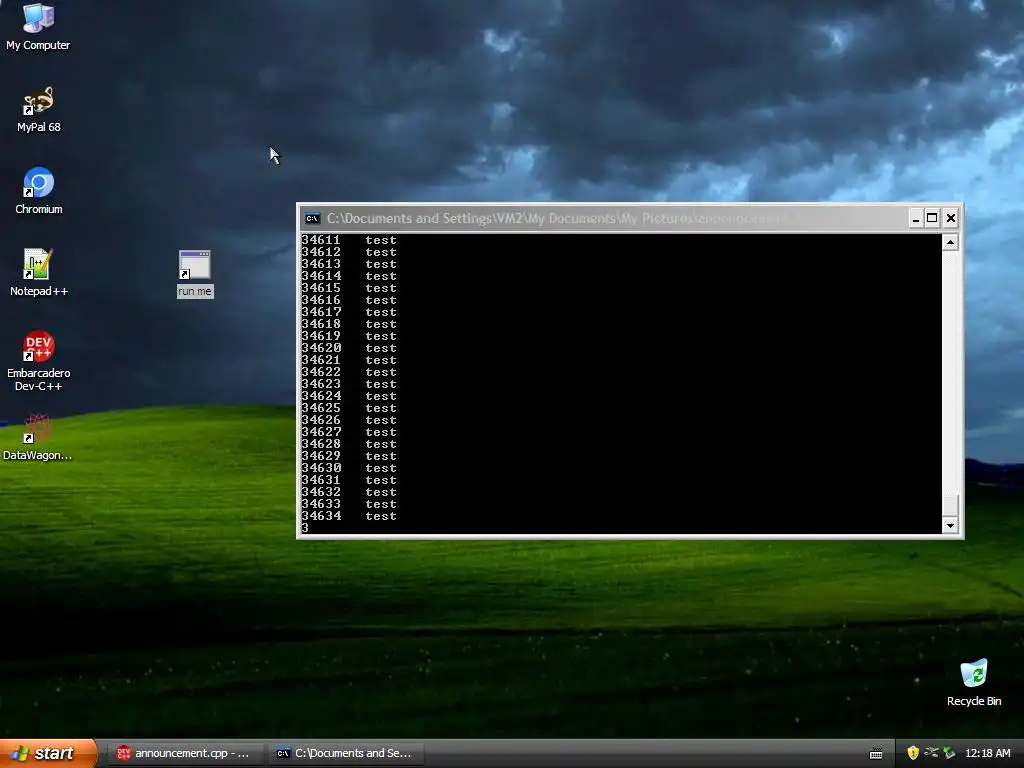Screen dimensions: 1024x768
Task: Click console output line 34615 test
Action: (x=349, y=288)
